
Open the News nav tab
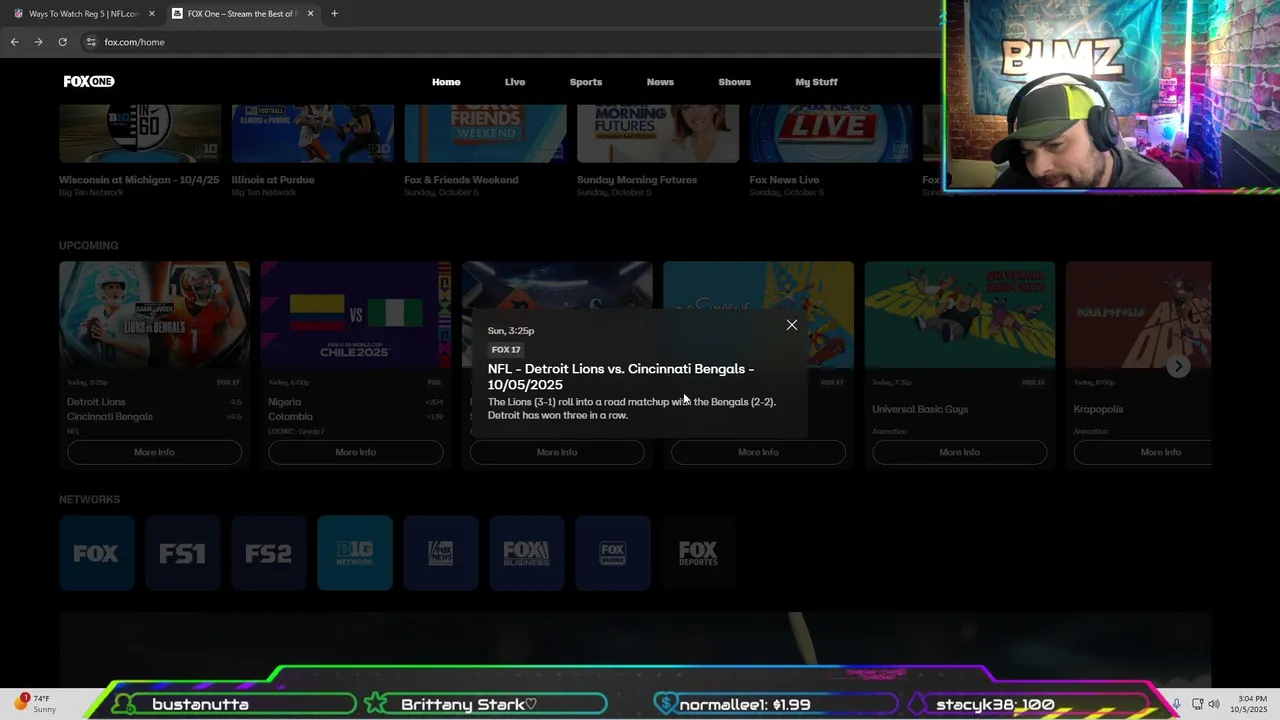(660, 82)
